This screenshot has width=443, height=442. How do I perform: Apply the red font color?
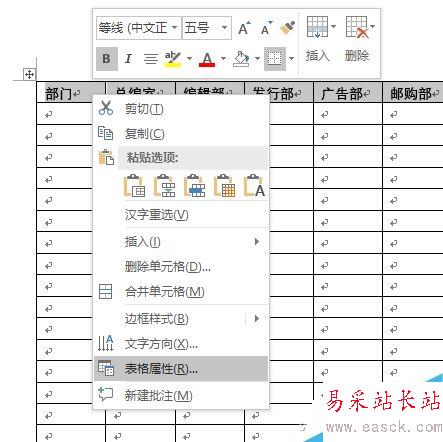(x=207, y=59)
